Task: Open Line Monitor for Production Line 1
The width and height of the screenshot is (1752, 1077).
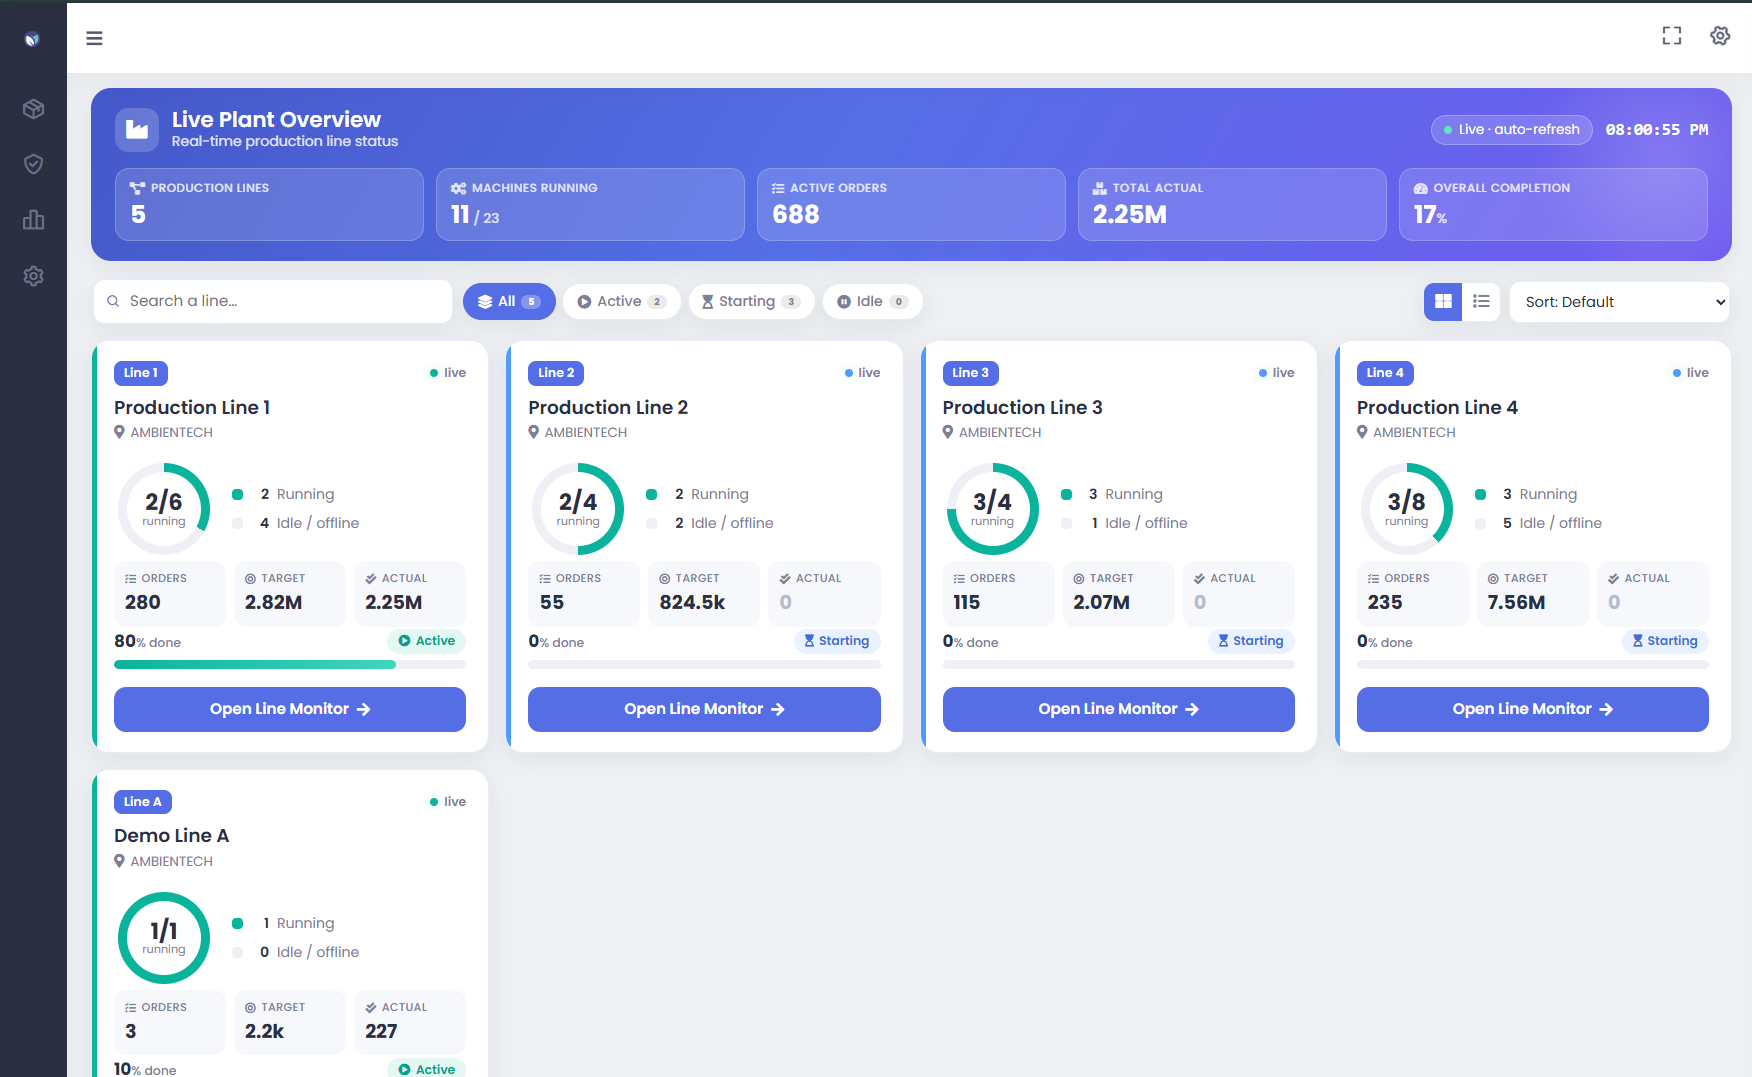Action: point(290,709)
